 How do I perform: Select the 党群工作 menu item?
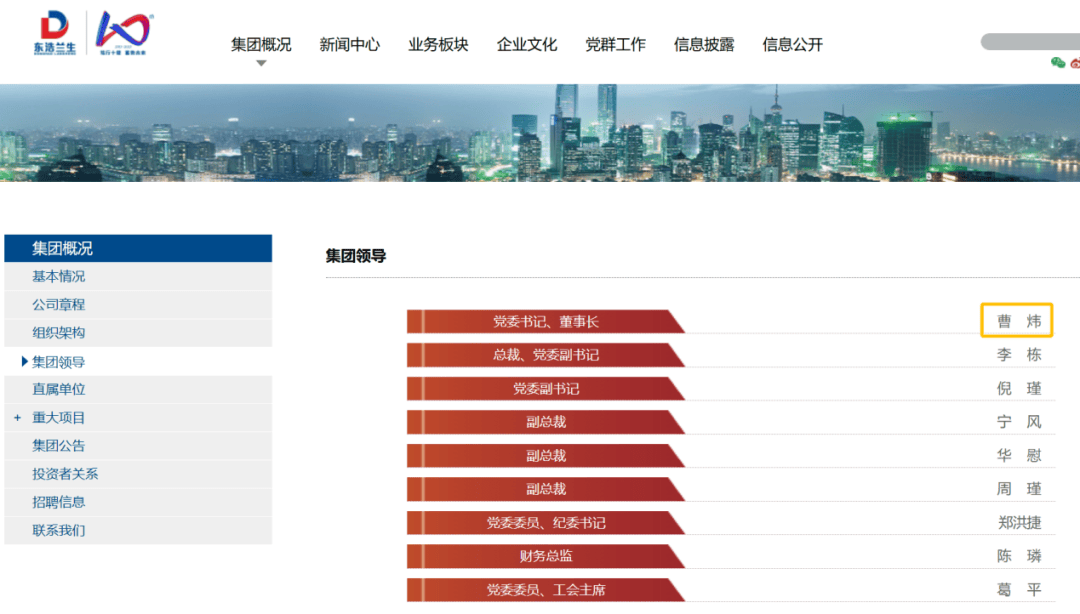click(615, 44)
